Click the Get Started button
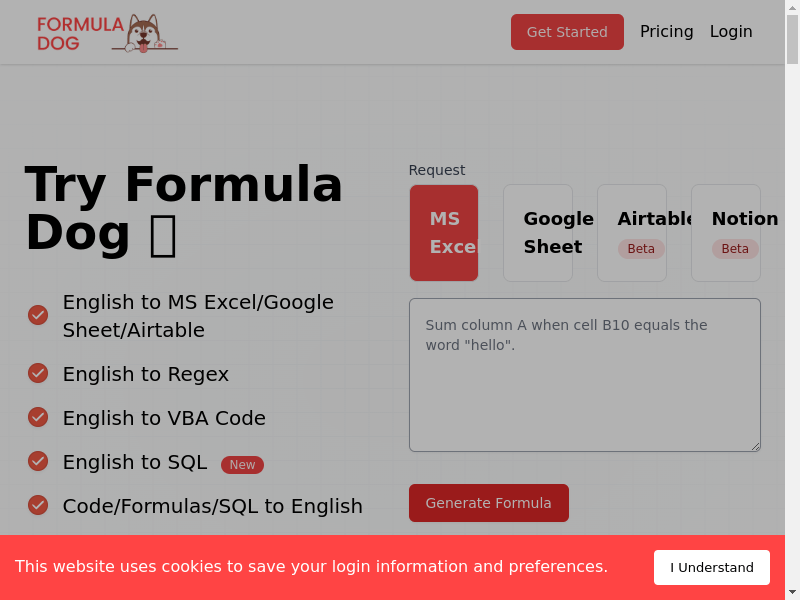Screen dimensions: 800x600 [567, 32]
